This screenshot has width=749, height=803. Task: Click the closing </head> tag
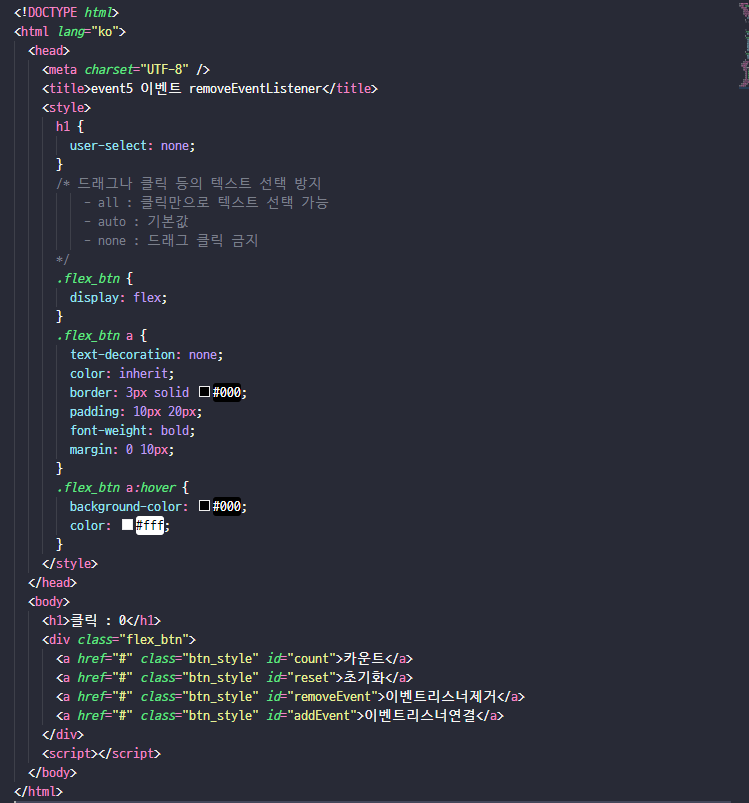(53, 582)
